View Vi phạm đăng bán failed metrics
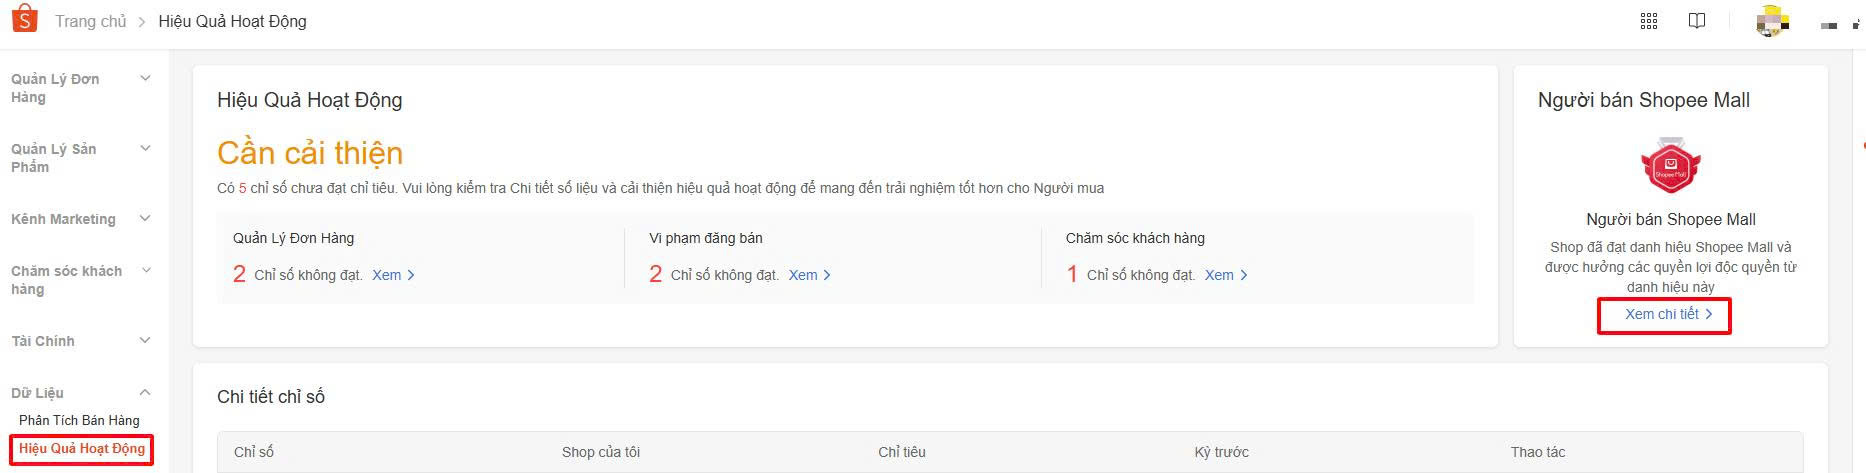Screen dimensions: 1866x473 tap(809, 275)
